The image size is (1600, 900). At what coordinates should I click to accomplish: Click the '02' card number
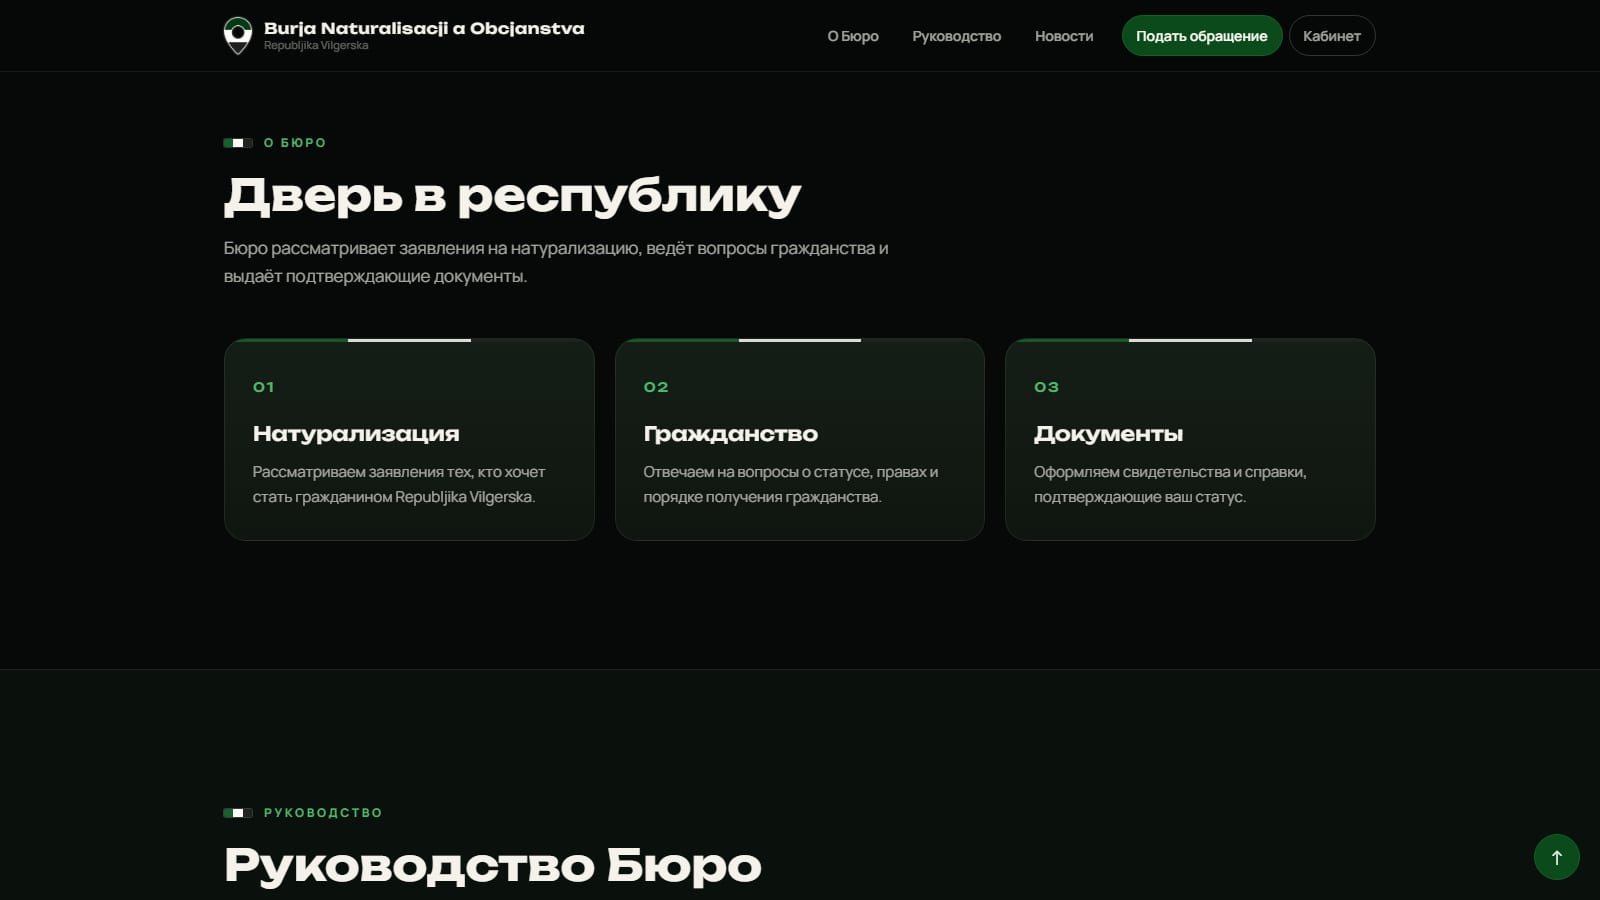point(656,387)
